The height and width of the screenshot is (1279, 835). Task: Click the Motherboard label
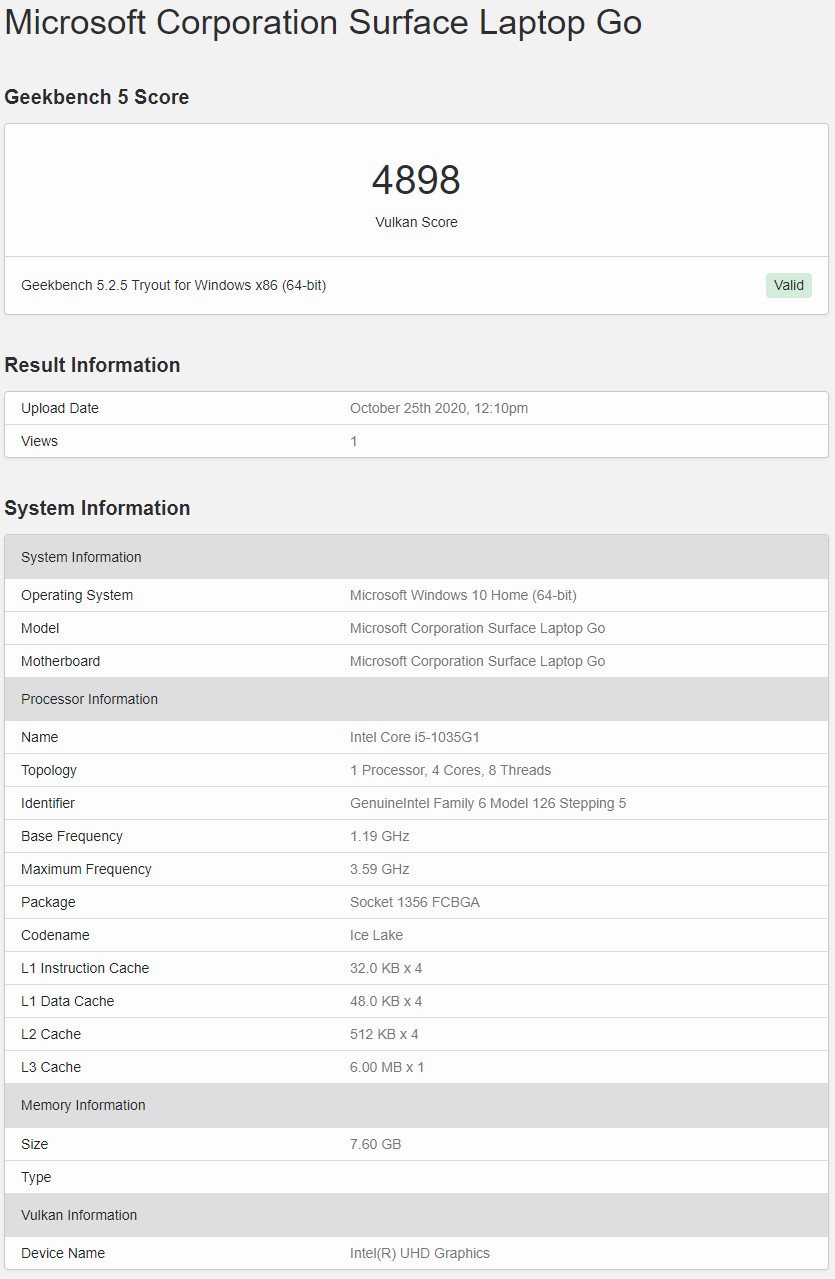point(60,661)
